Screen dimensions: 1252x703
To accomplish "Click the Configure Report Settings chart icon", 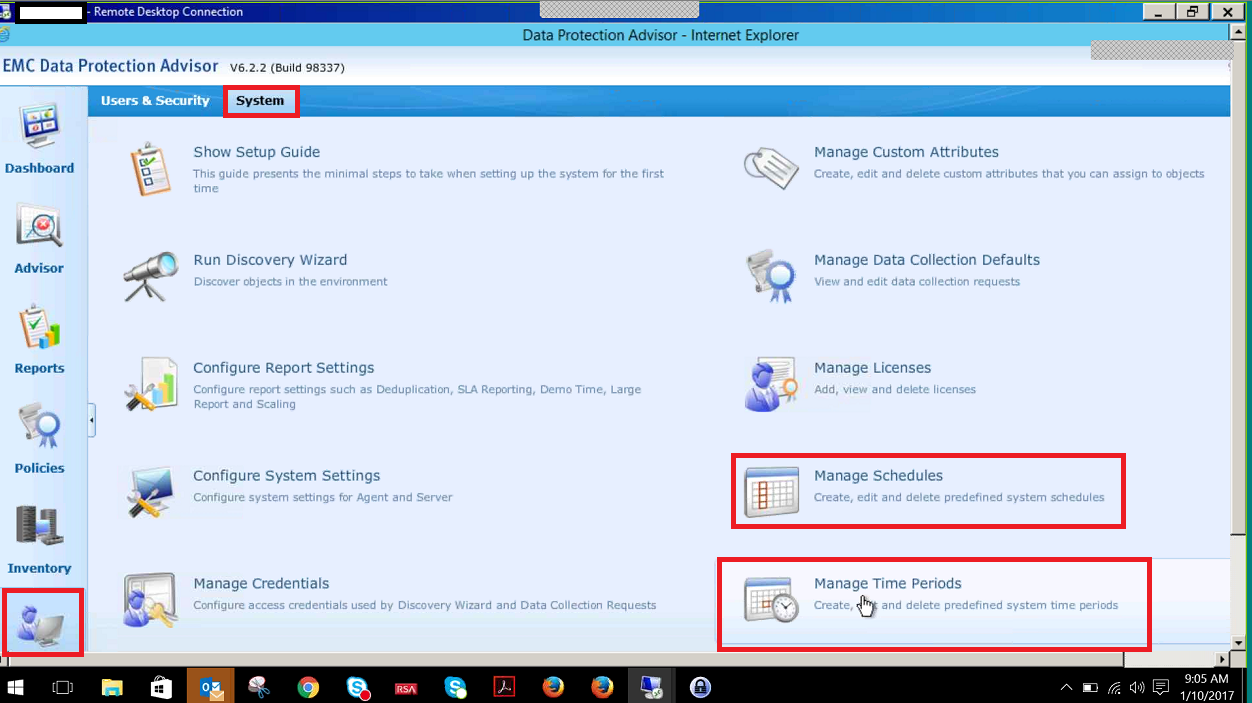I will [151, 384].
